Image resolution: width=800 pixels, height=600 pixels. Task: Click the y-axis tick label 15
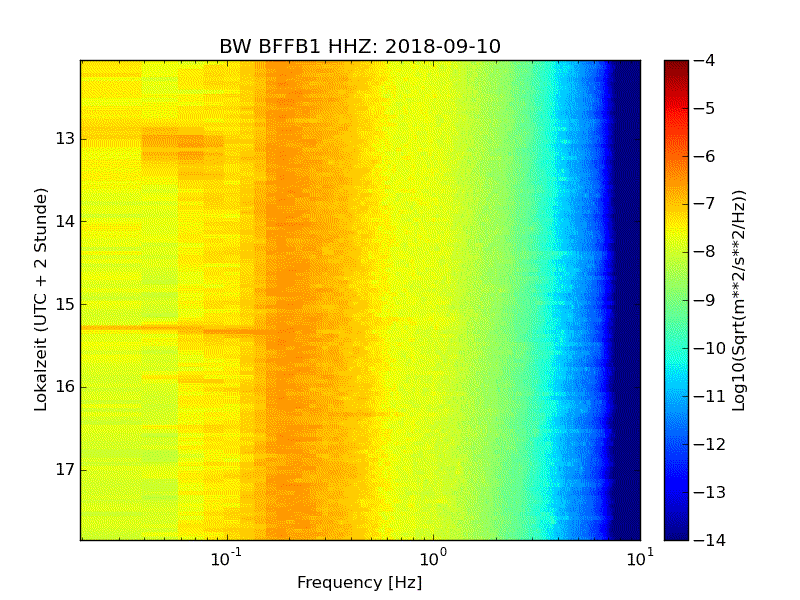coord(65,304)
